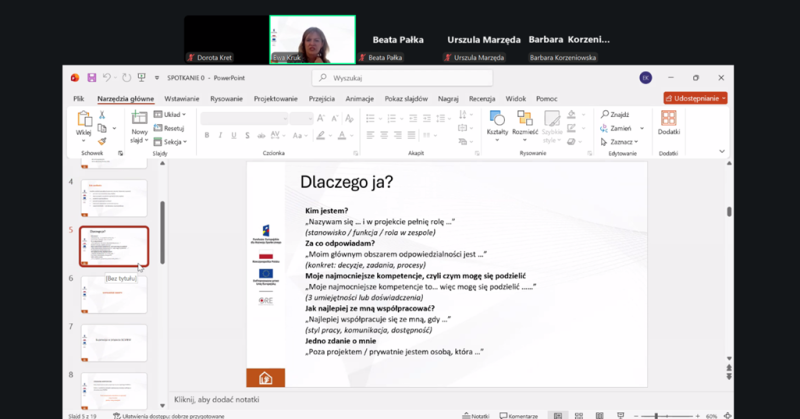Viewport: 800px width, 419px height.
Task: Toggle the Komentarze comments pane
Action: [521, 415]
